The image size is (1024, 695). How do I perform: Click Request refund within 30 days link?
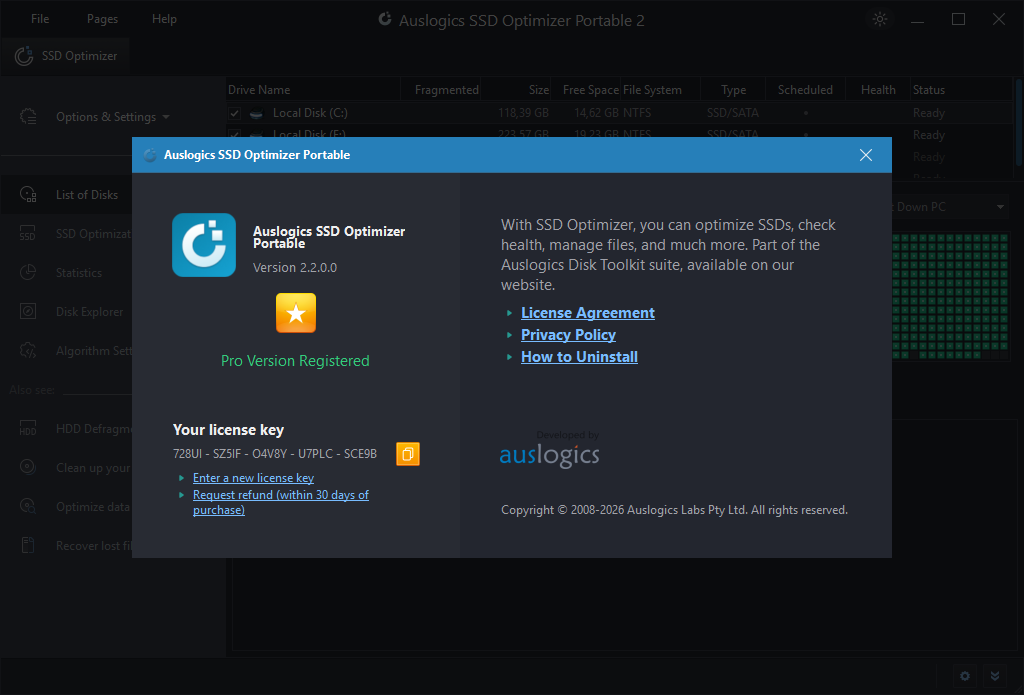pyautogui.click(x=281, y=502)
